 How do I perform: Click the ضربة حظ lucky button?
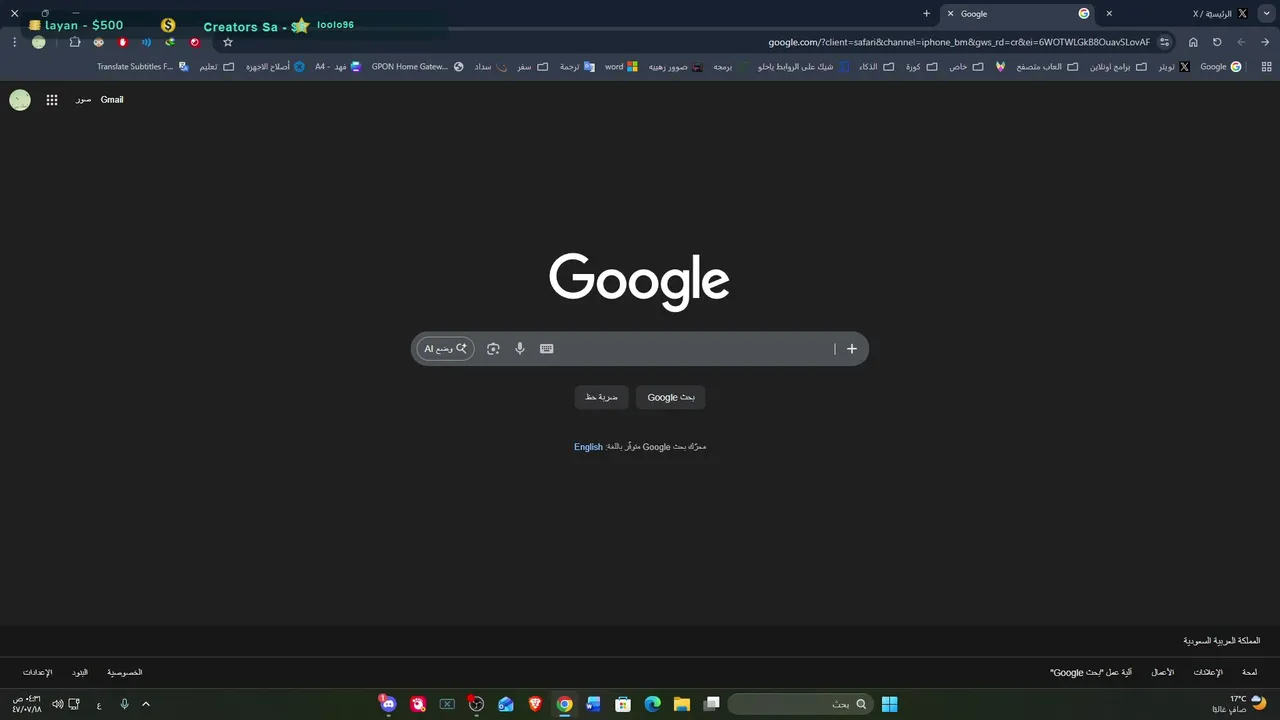[x=602, y=397]
